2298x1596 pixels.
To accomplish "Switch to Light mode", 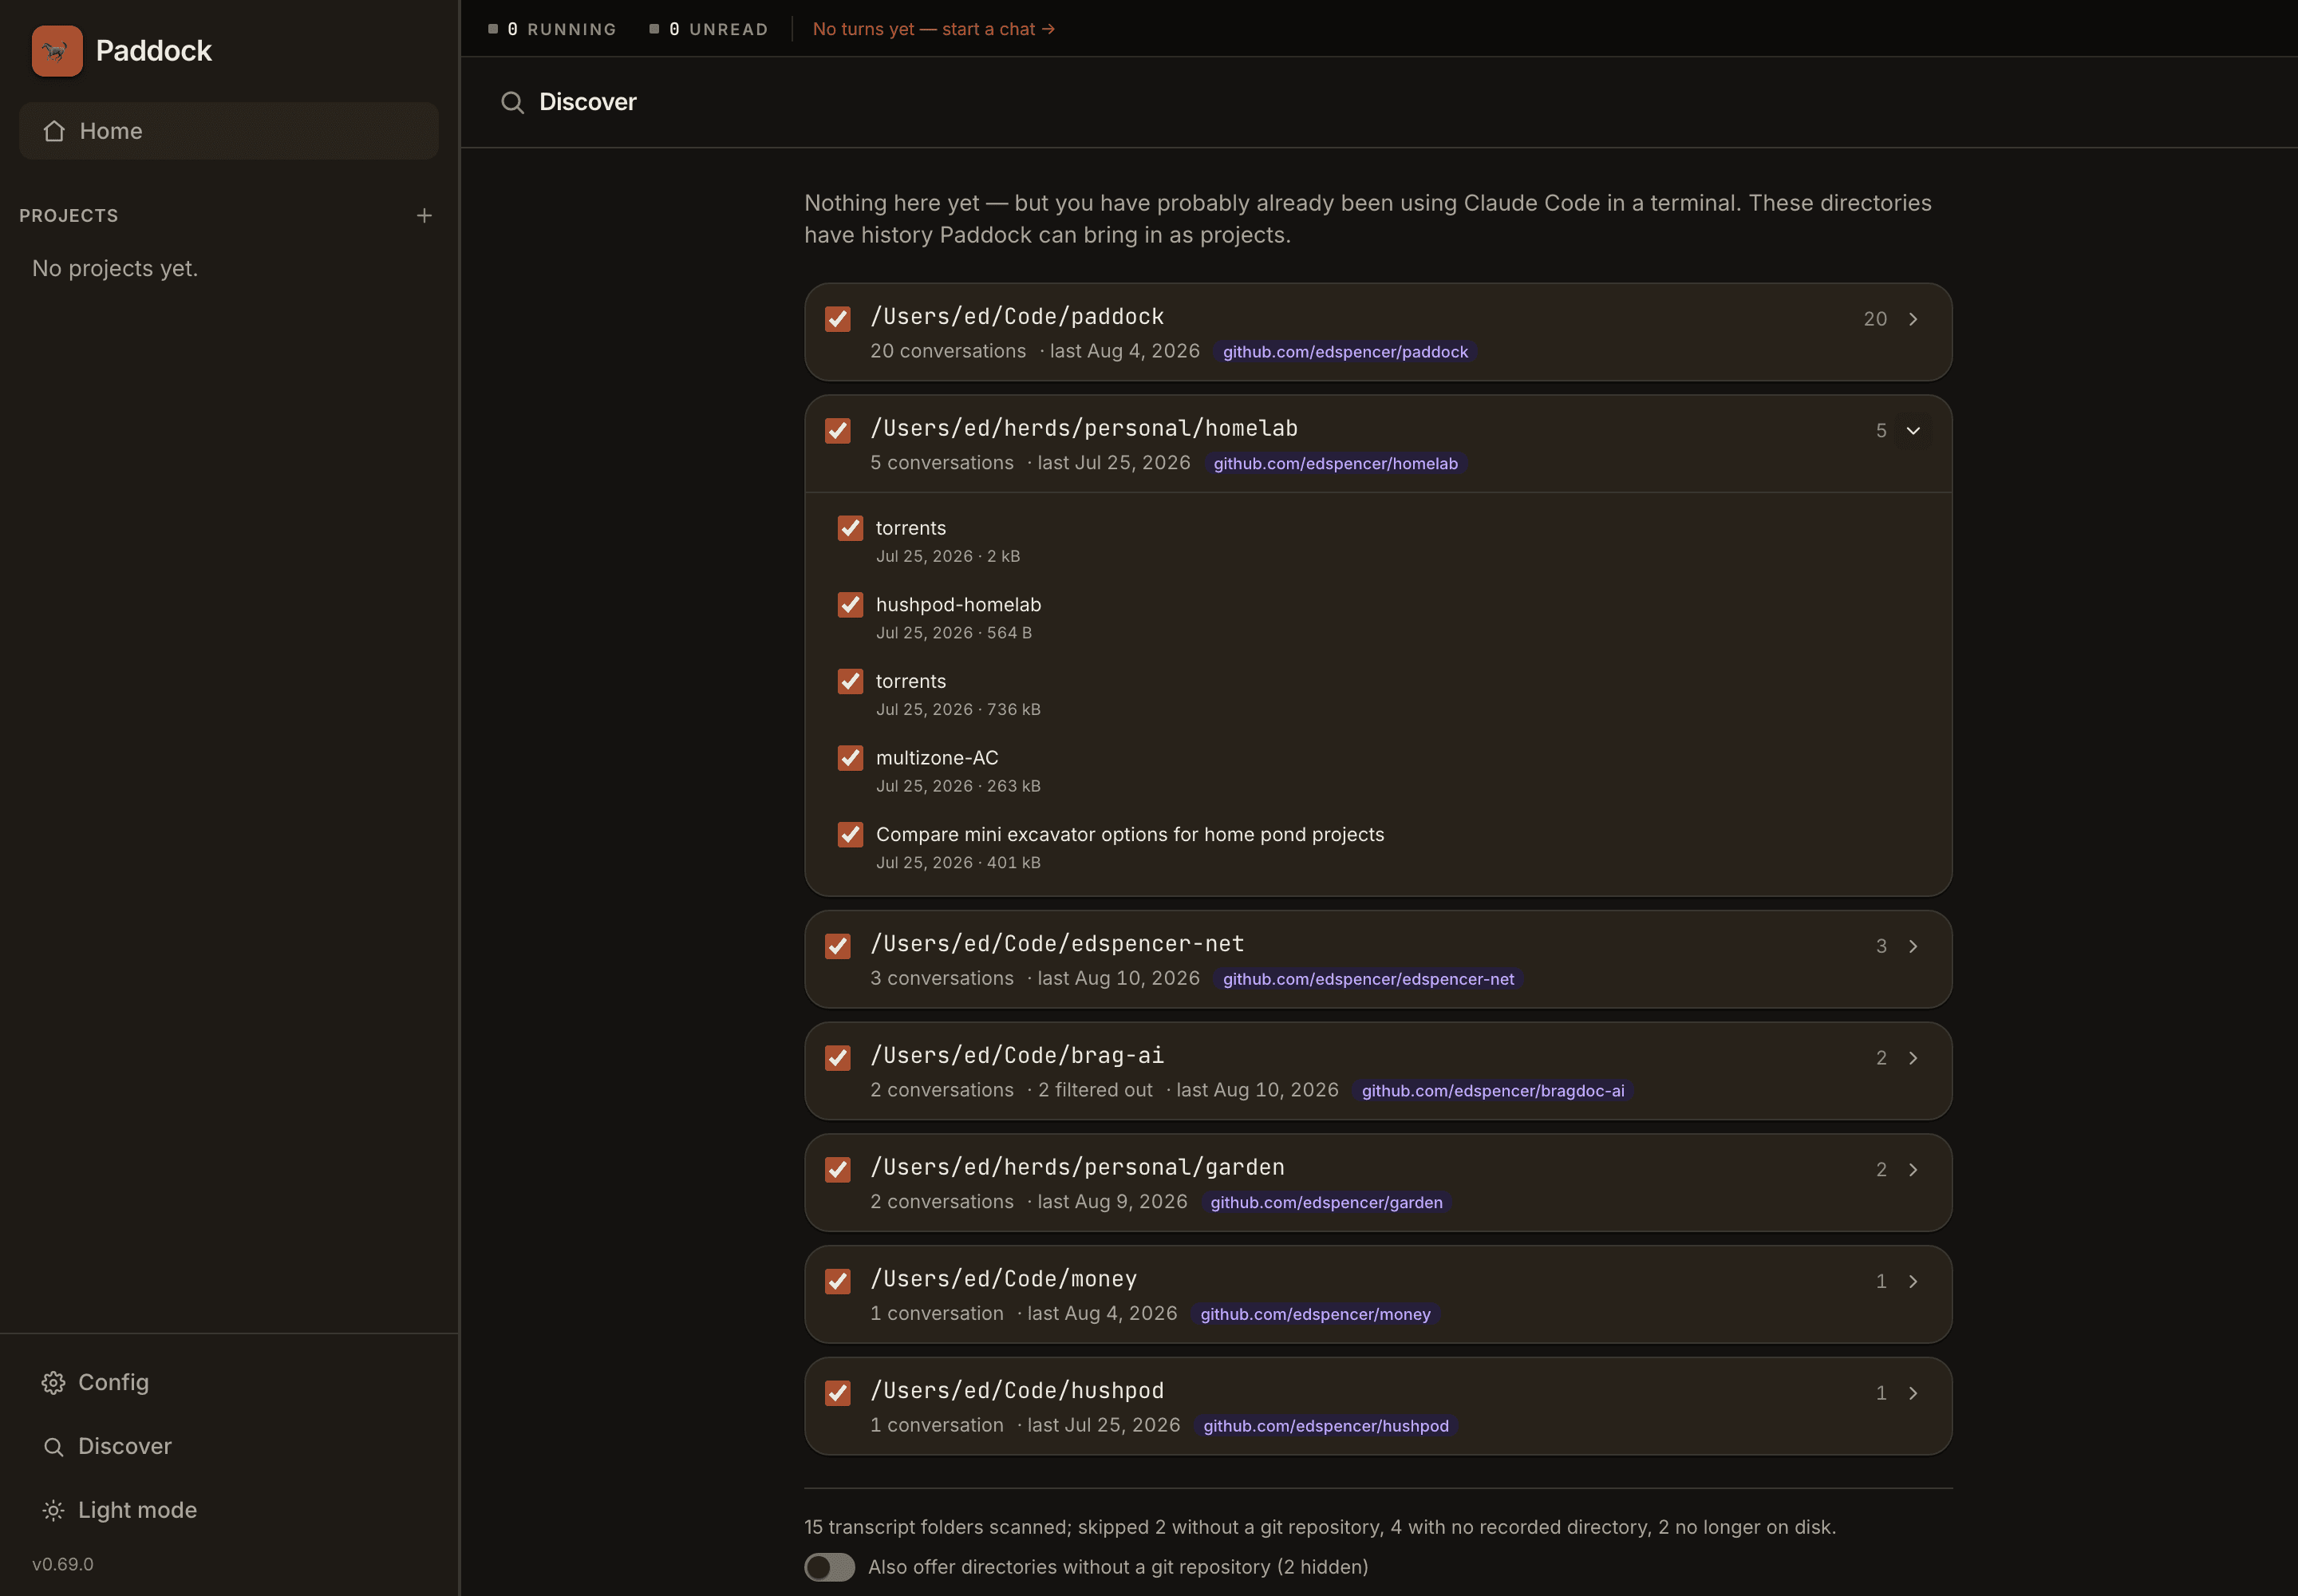I will click(x=229, y=1510).
